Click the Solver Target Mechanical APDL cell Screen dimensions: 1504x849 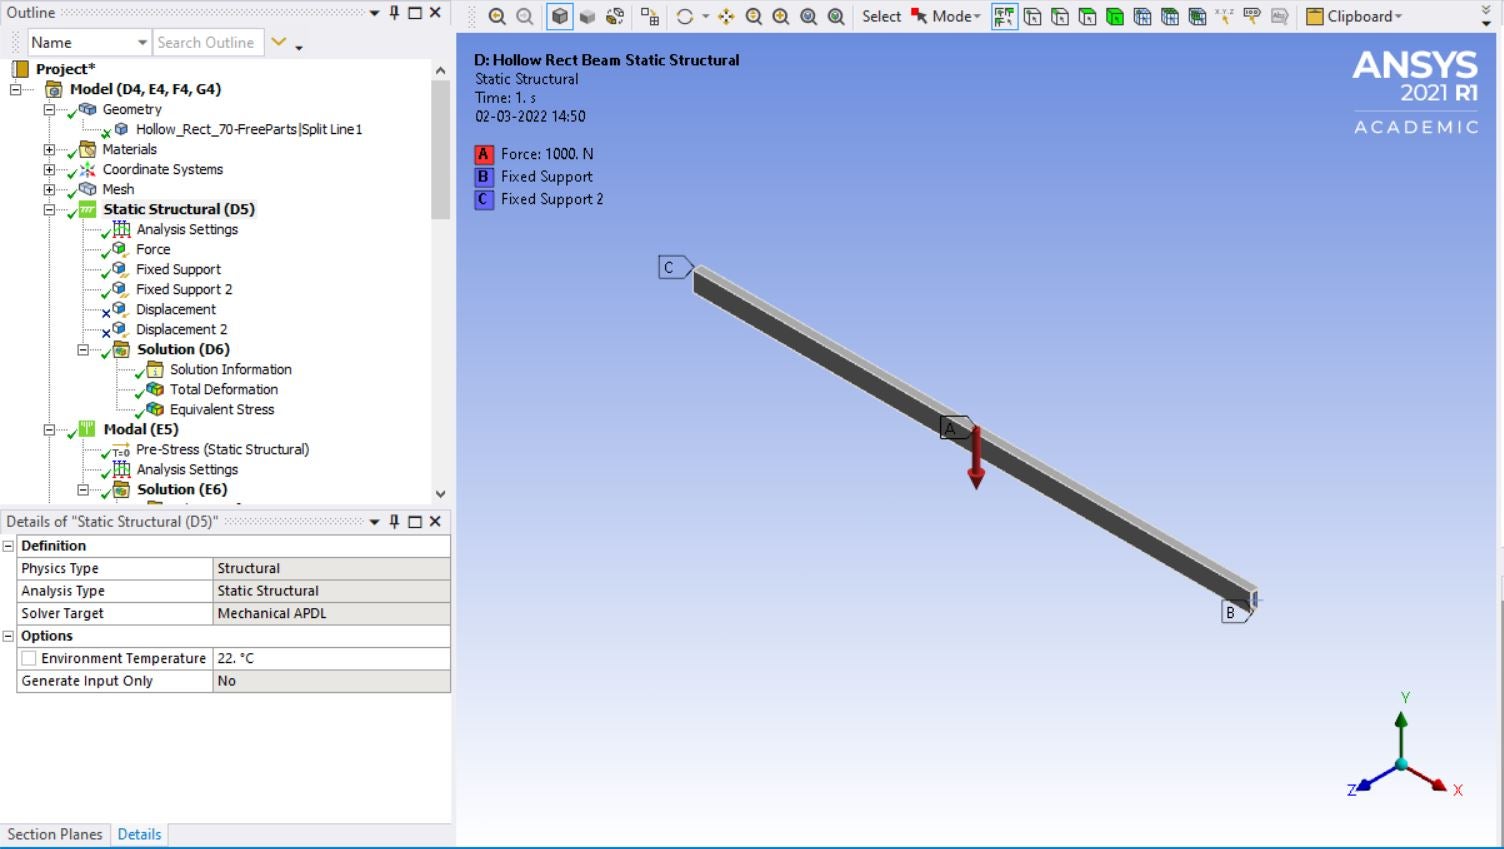click(332, 613)
